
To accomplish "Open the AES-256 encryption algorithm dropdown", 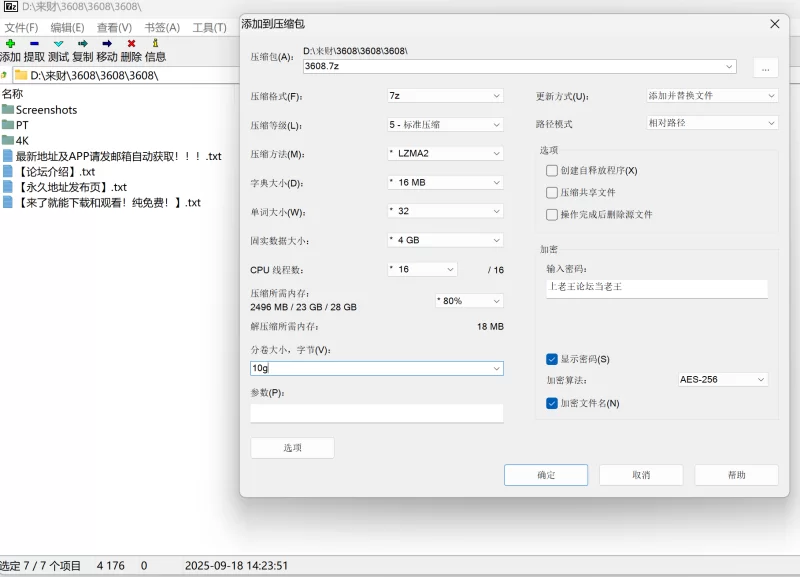I will (x=722, y=380).
